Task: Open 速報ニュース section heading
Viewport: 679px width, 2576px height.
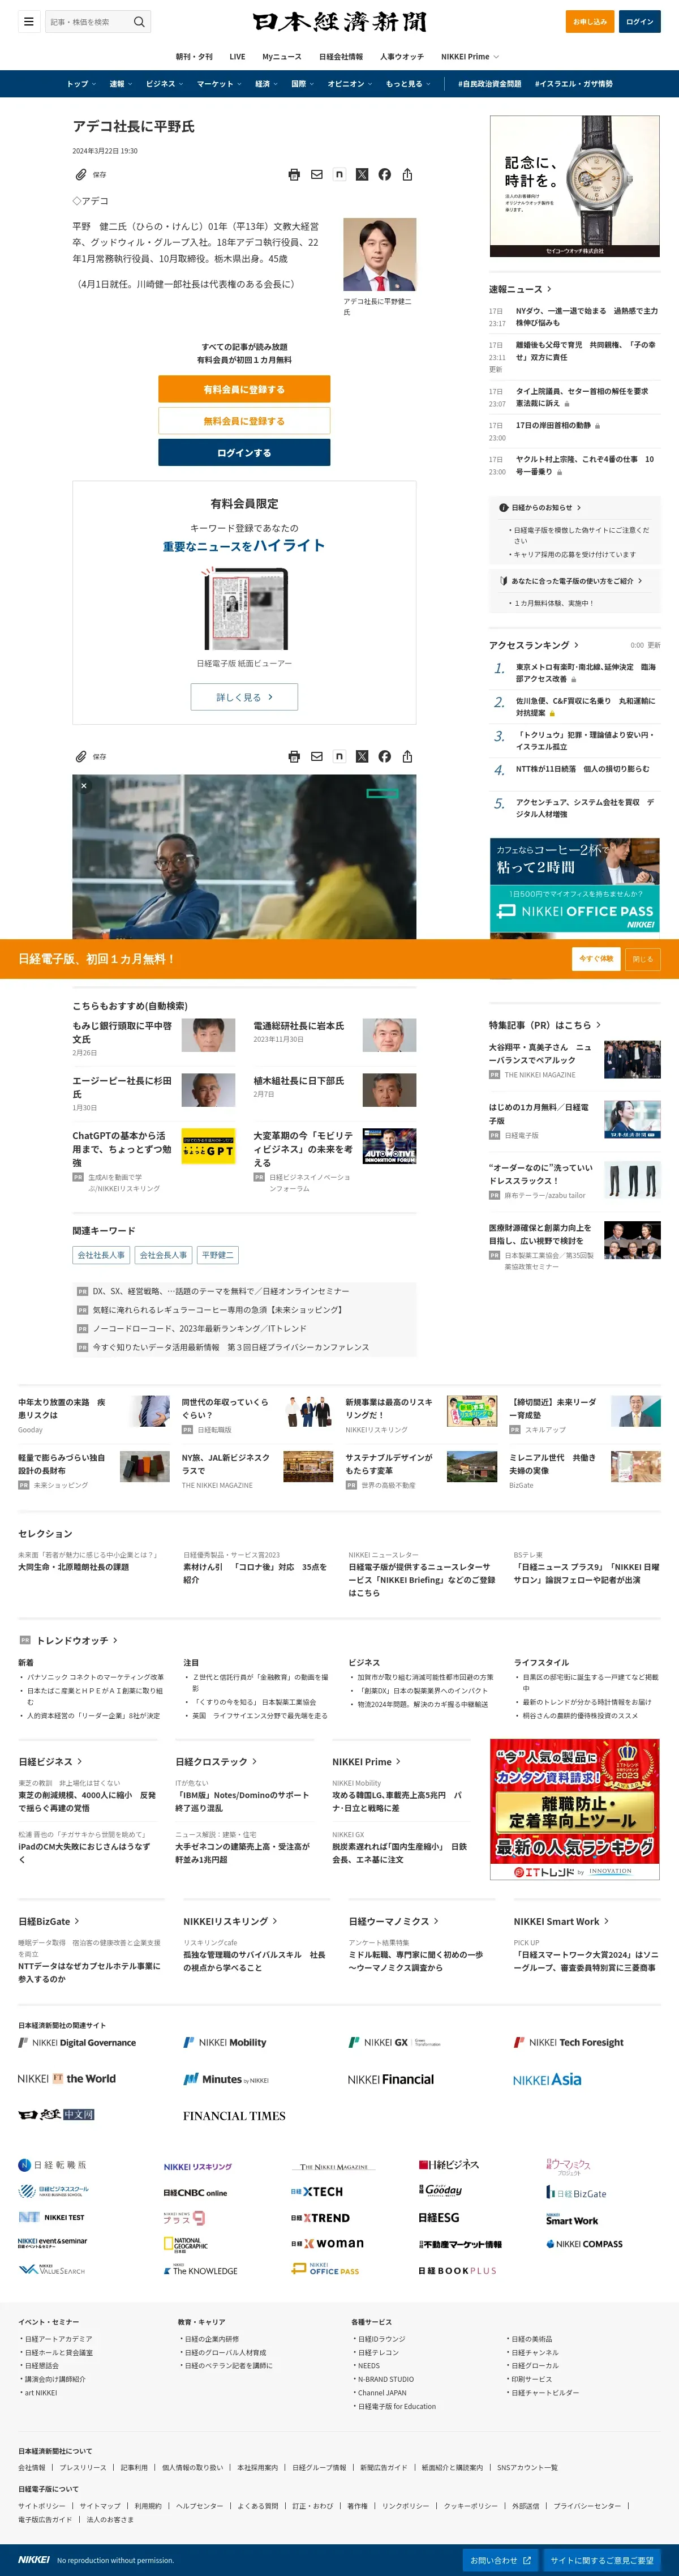Action: tap(519, 289)
